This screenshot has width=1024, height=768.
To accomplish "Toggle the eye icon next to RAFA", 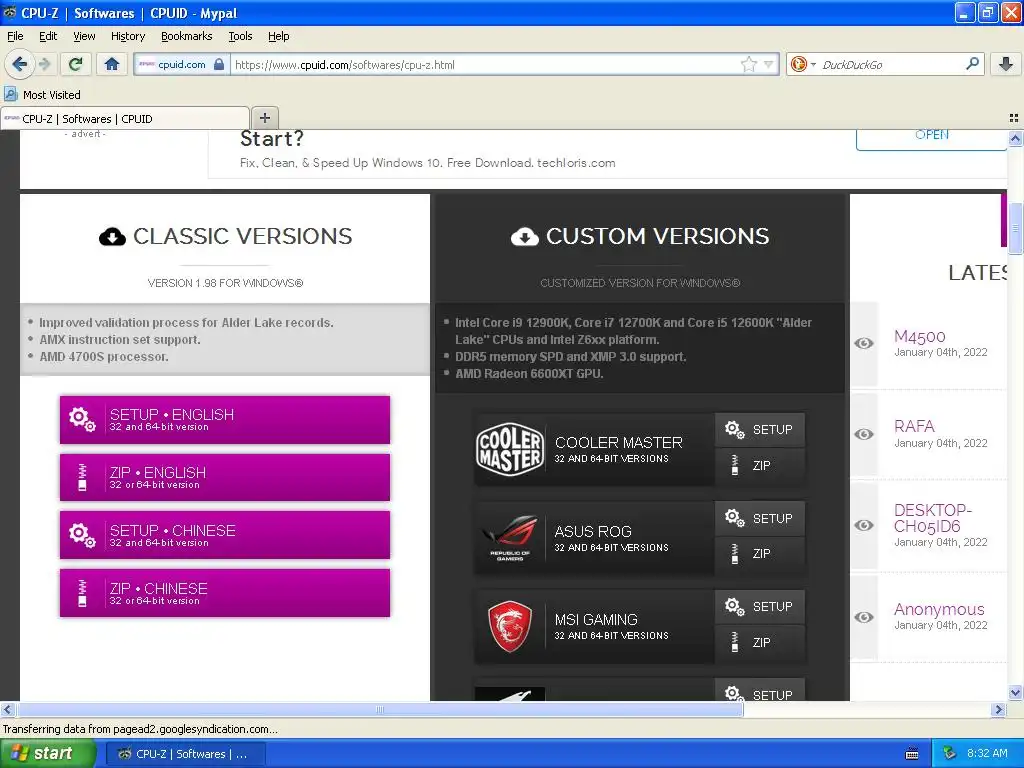I will (864, 434).
